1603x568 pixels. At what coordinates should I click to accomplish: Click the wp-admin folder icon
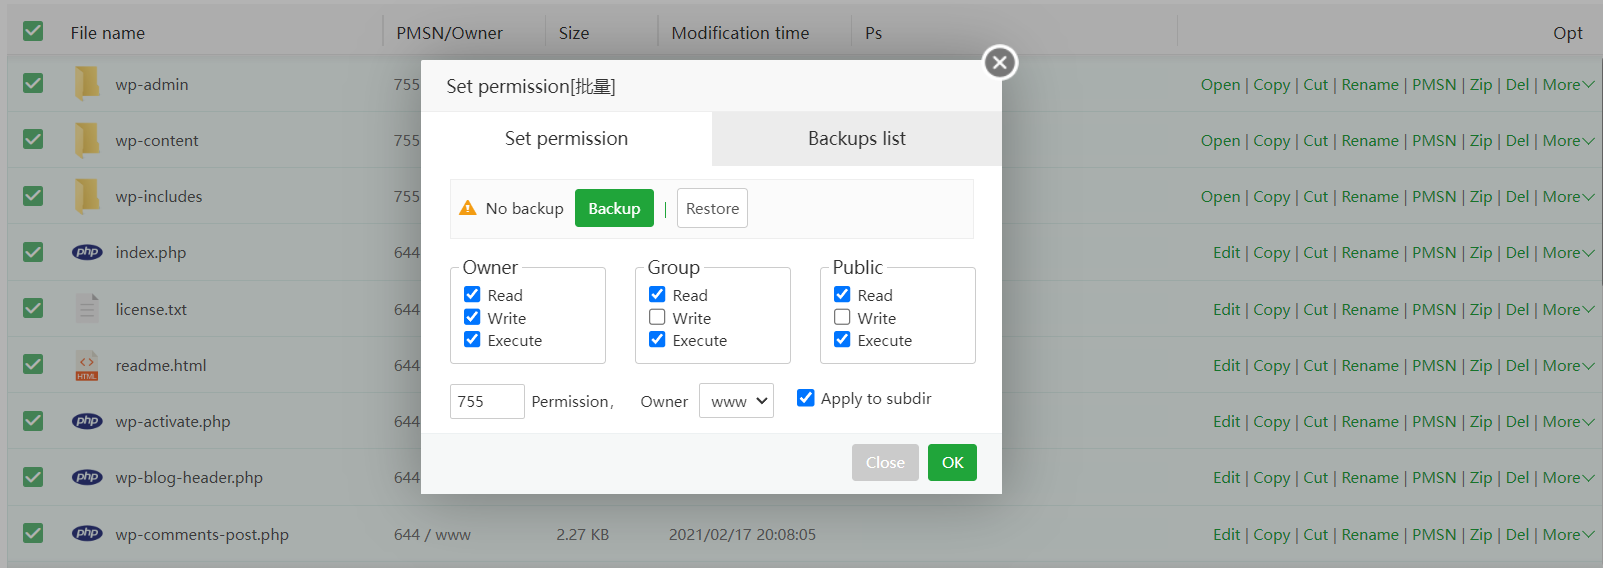tap(87, 84)
